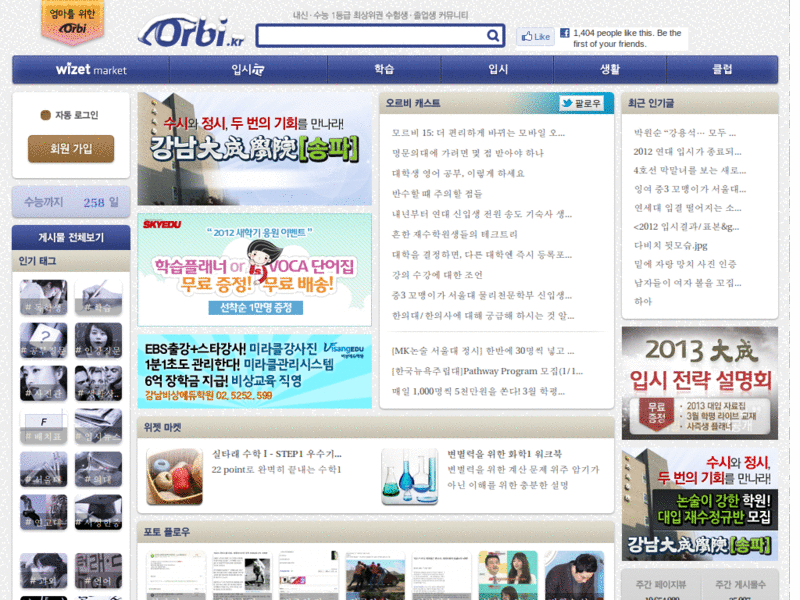Toggle the 자동 로그인 checkbox

45,115
